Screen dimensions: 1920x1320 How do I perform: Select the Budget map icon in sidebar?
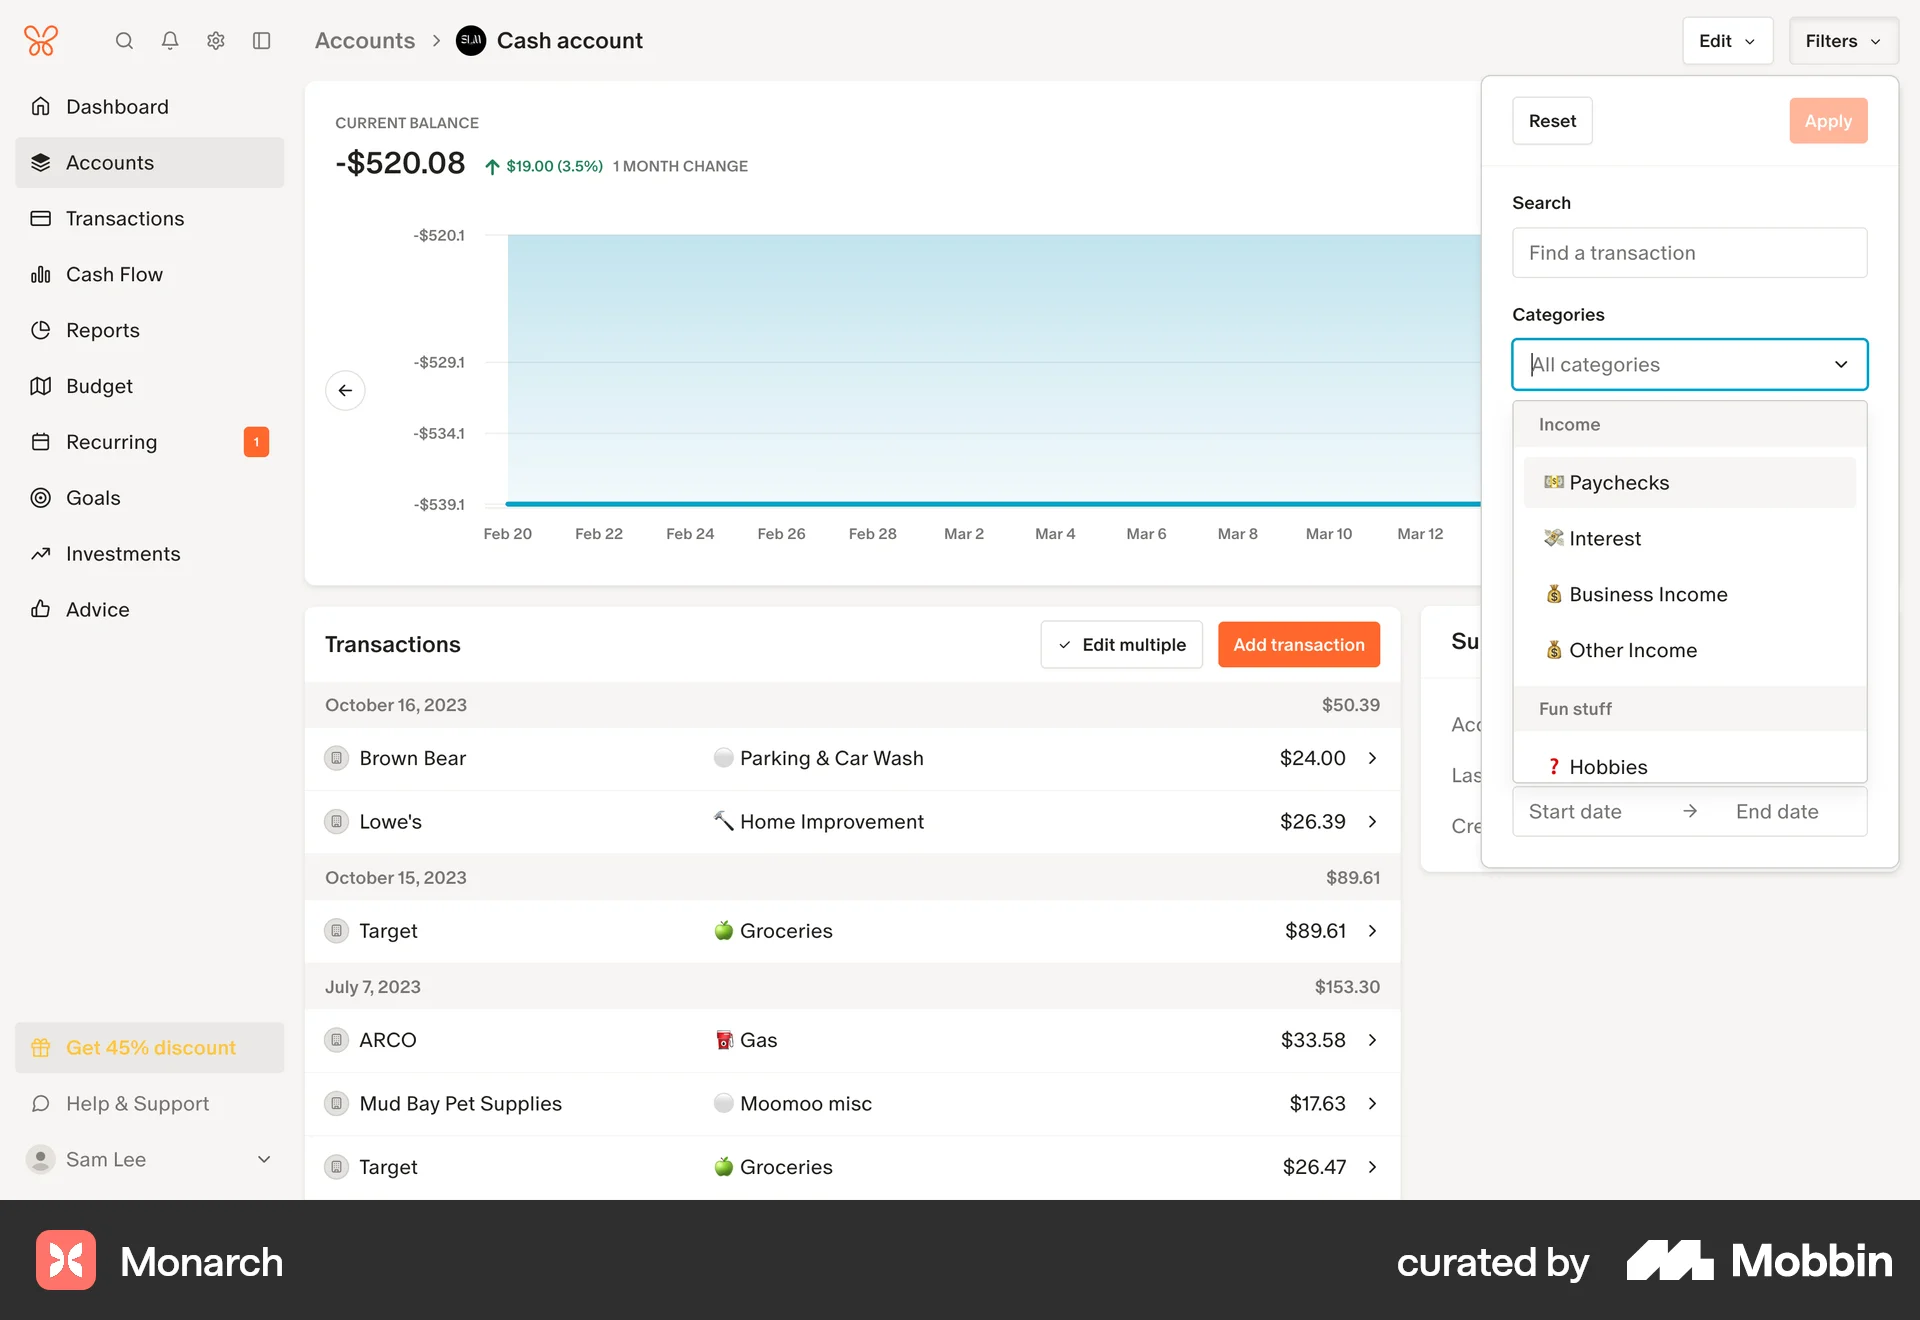coord(41,386)
